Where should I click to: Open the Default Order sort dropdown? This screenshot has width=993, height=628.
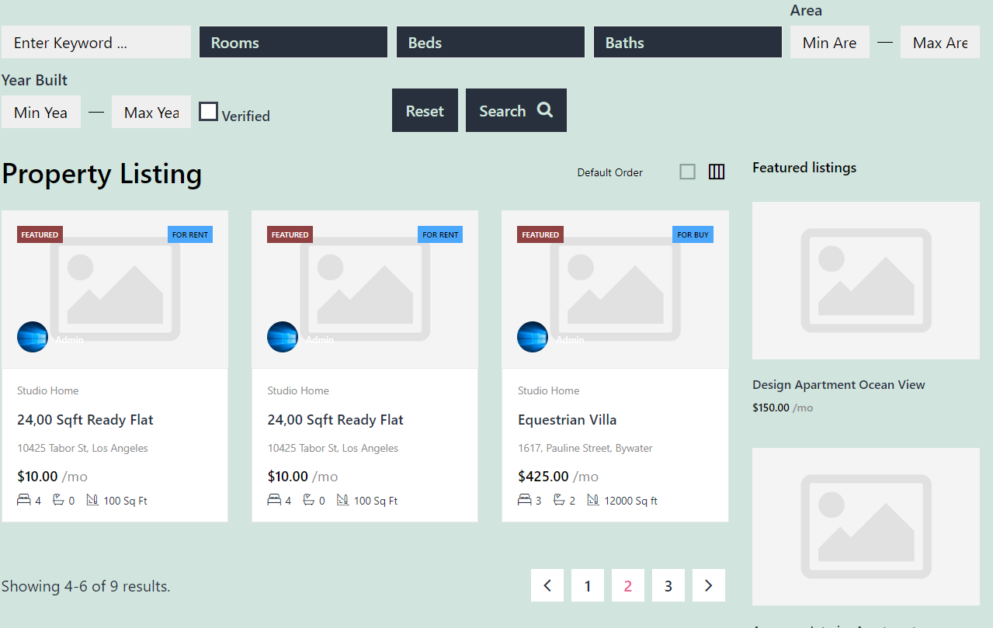tap(609, 173)
